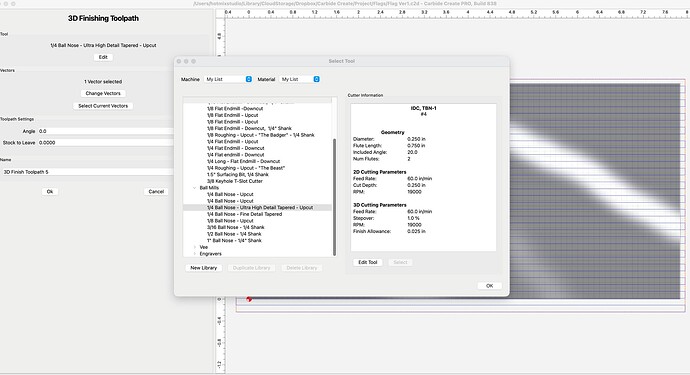Click the toolpath Name field

(88, 172)
